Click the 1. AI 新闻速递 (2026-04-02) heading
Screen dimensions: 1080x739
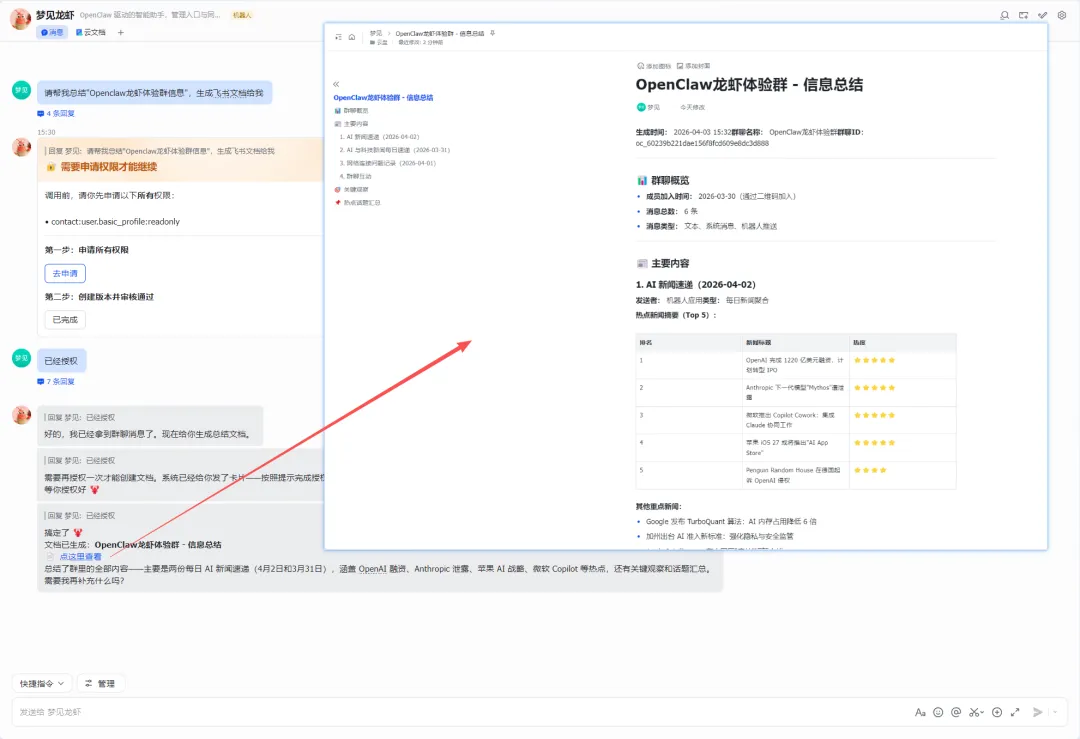[696, 284]
